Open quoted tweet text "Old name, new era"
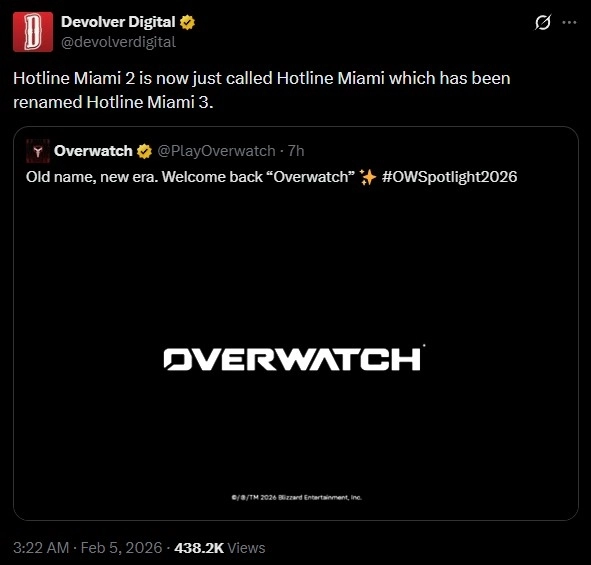591x565 pixels. tap(92, 177)
